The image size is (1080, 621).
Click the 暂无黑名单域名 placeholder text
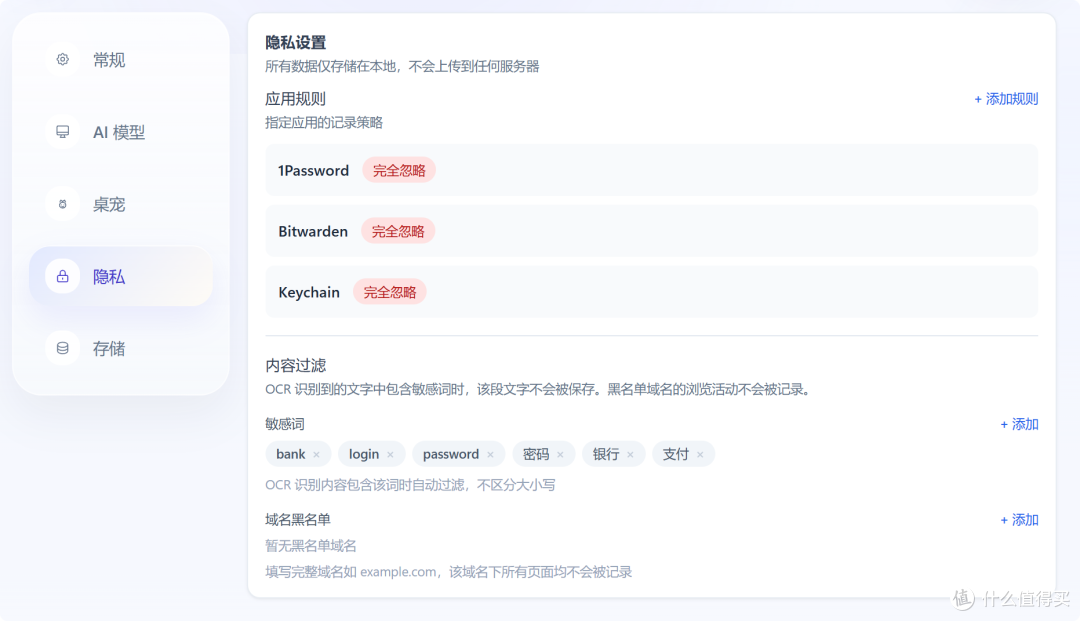coord(311,546)
